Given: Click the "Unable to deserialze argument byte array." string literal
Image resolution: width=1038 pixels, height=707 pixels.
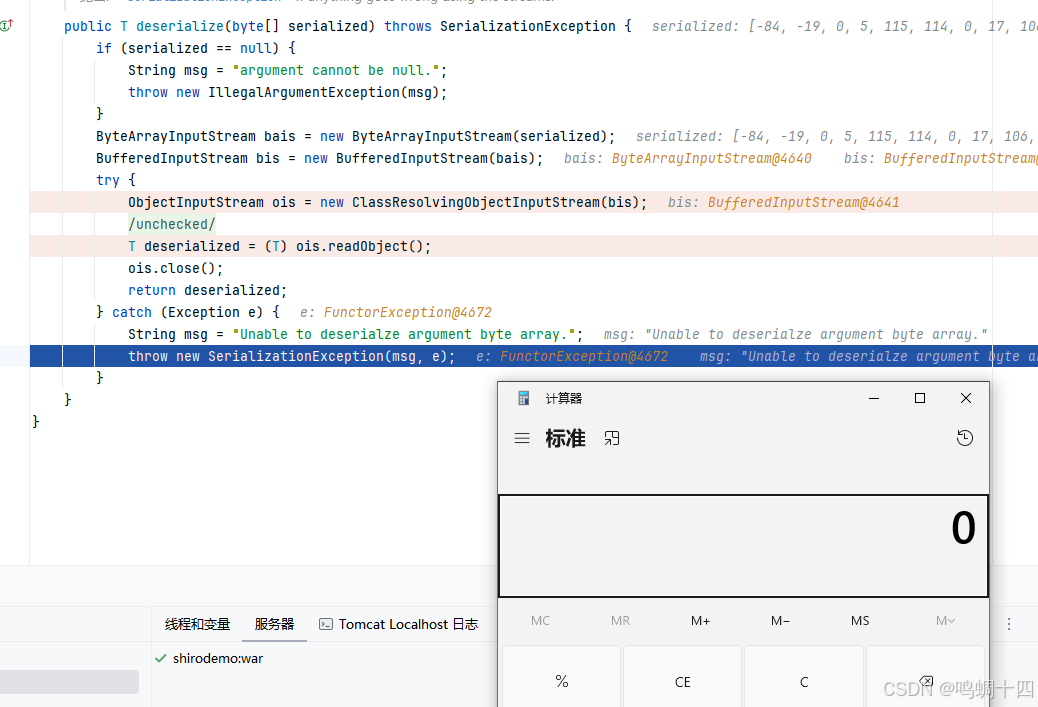Looking at the screenshot, I should [x=404, y=334].
